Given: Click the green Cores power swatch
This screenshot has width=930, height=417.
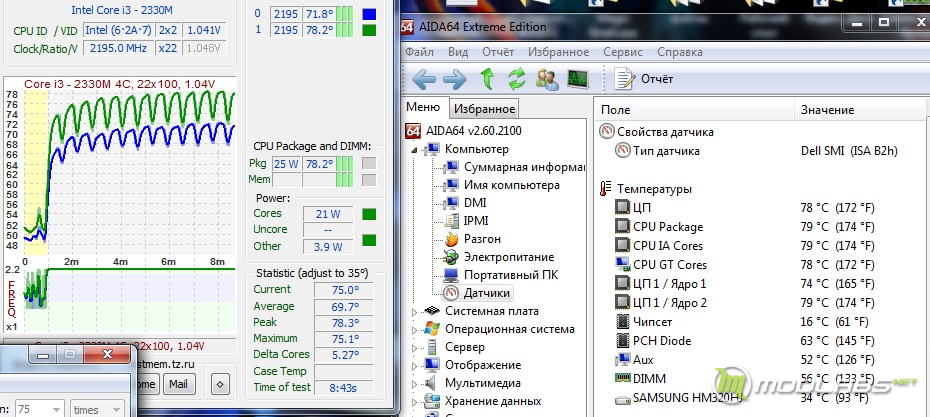Looking at the screenshot, I should (x=368, y=214).
